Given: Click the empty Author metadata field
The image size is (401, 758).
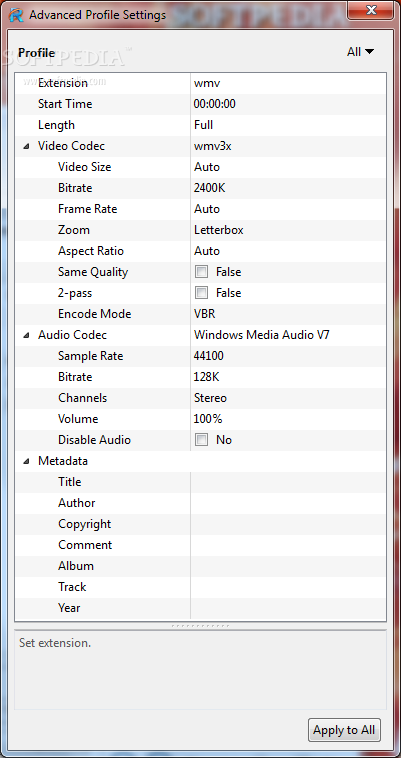Looking at the screenshot, I should click(288, 503).
